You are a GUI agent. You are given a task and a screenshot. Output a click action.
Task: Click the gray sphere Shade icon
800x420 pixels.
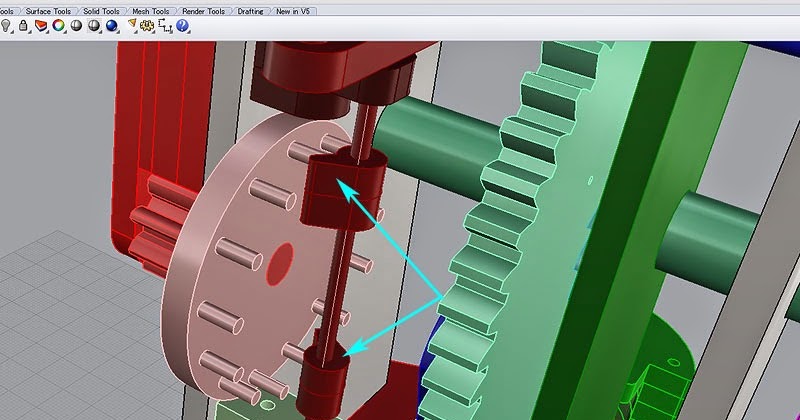(x=76, y=26)
